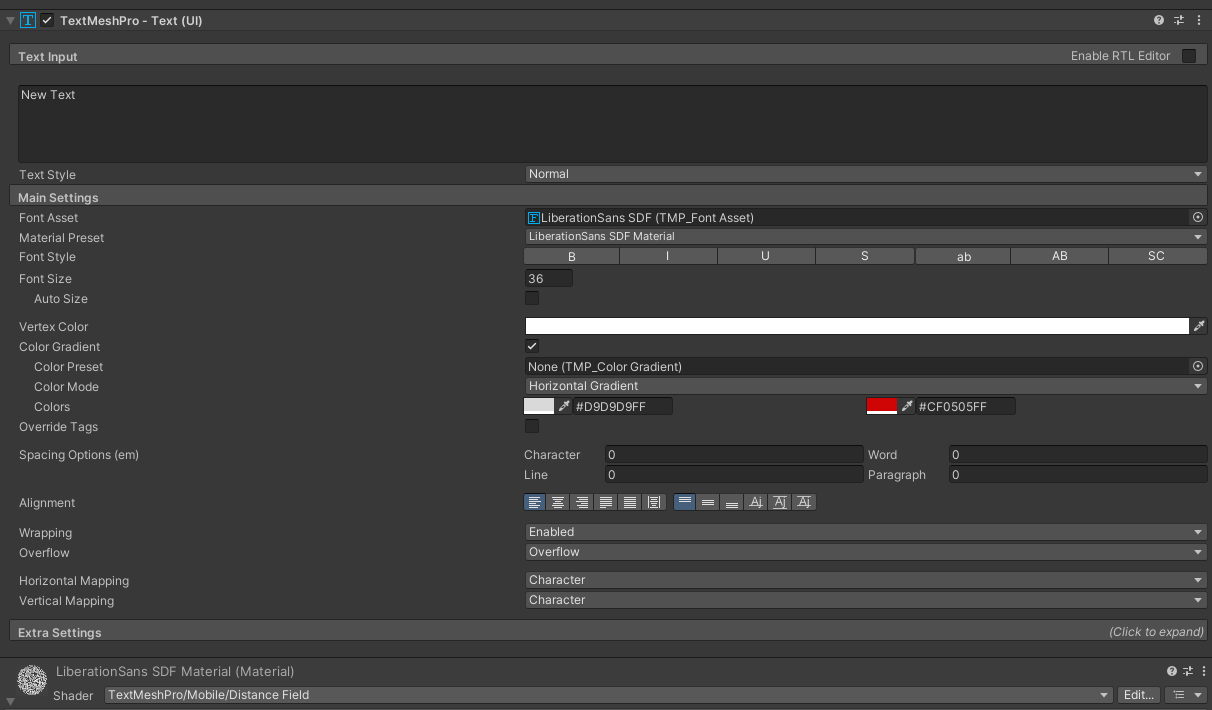The width and height of the screenshot is (1212, 710).
Task: Collapse TextMeshPro component foldout arrow
Action: tap(10, 20)
